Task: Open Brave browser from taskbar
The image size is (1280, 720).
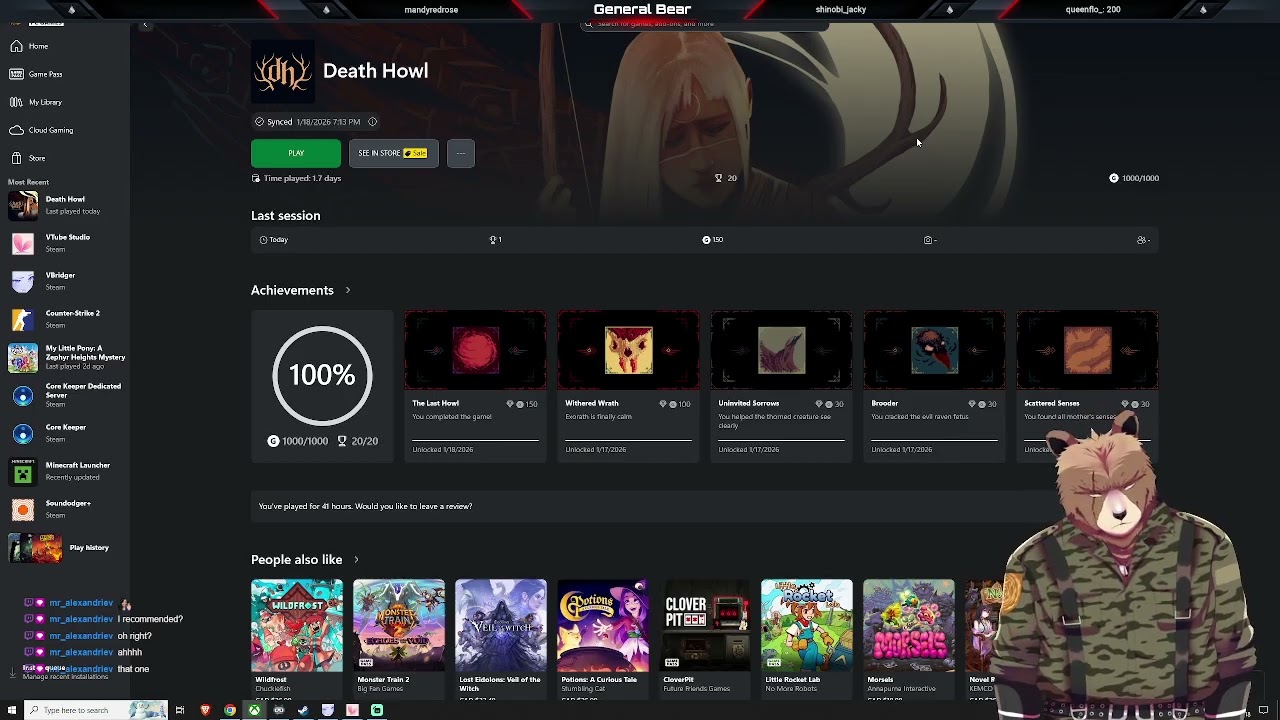Action: click(x=205, y=710)
